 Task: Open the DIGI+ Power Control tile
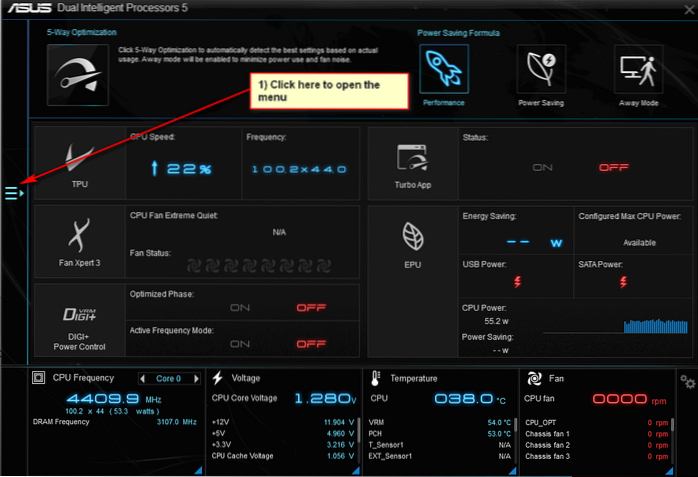[80, 322]
